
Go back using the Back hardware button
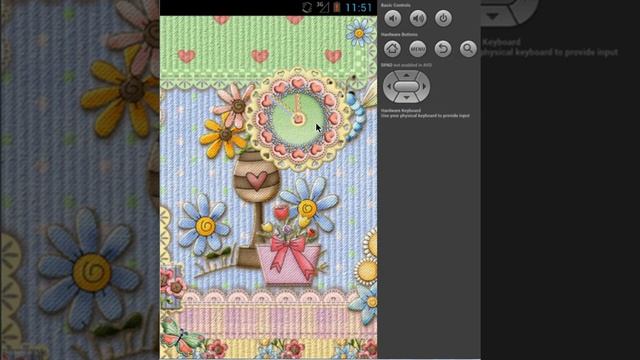443,49
